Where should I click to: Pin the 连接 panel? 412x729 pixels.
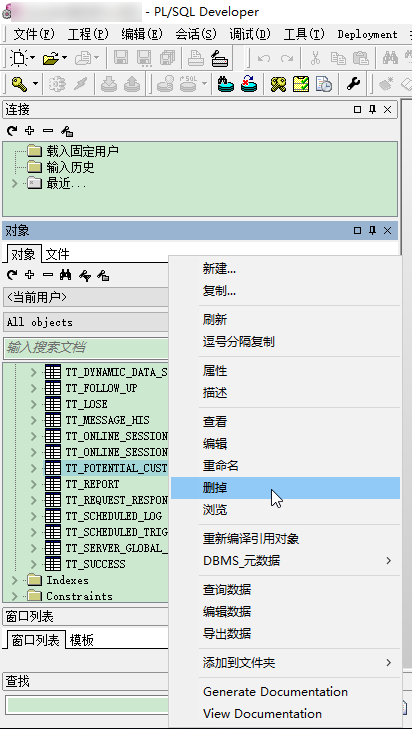tap(372, 110)
